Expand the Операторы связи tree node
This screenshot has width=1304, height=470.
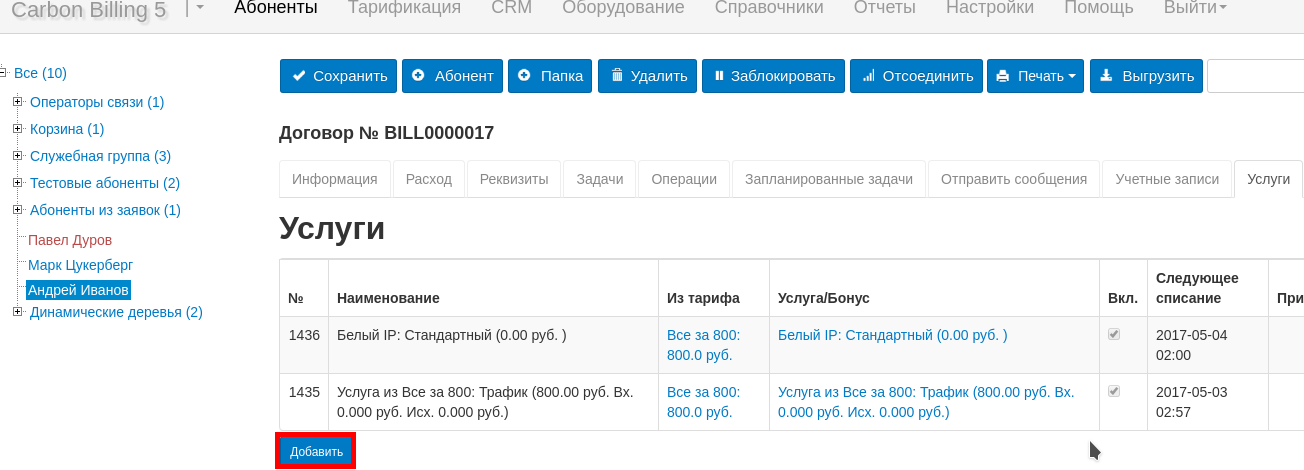click(18, 102)
